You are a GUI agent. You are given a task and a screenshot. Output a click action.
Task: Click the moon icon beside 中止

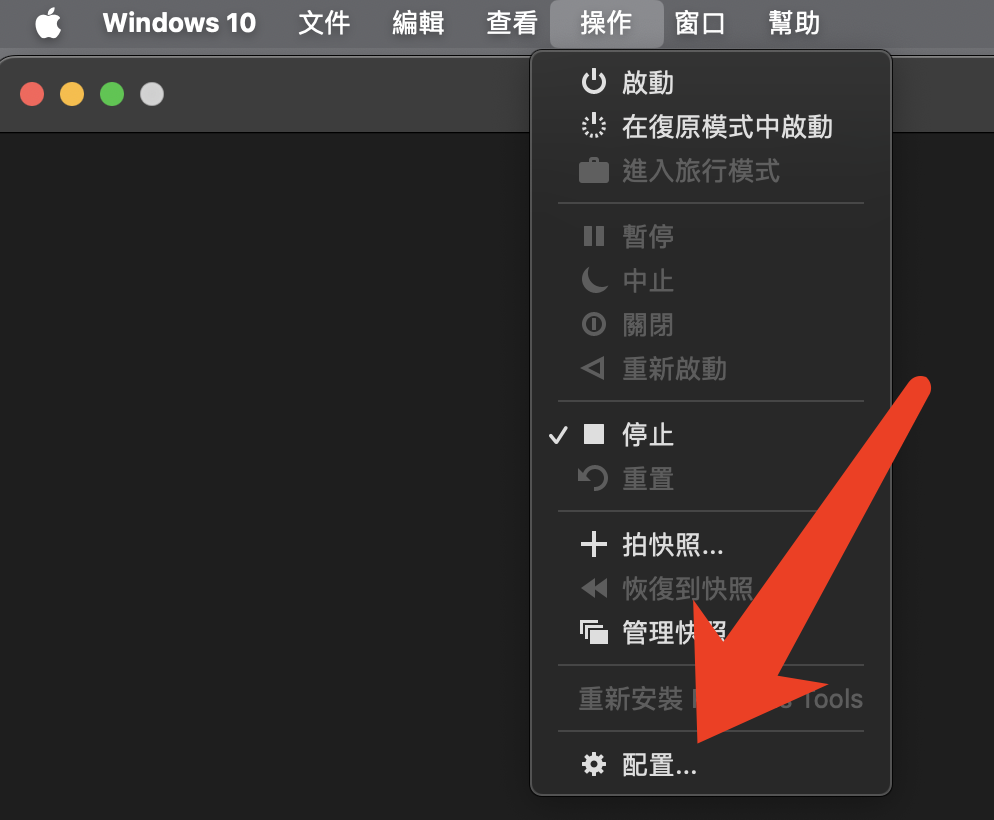[x=594, y=280]
